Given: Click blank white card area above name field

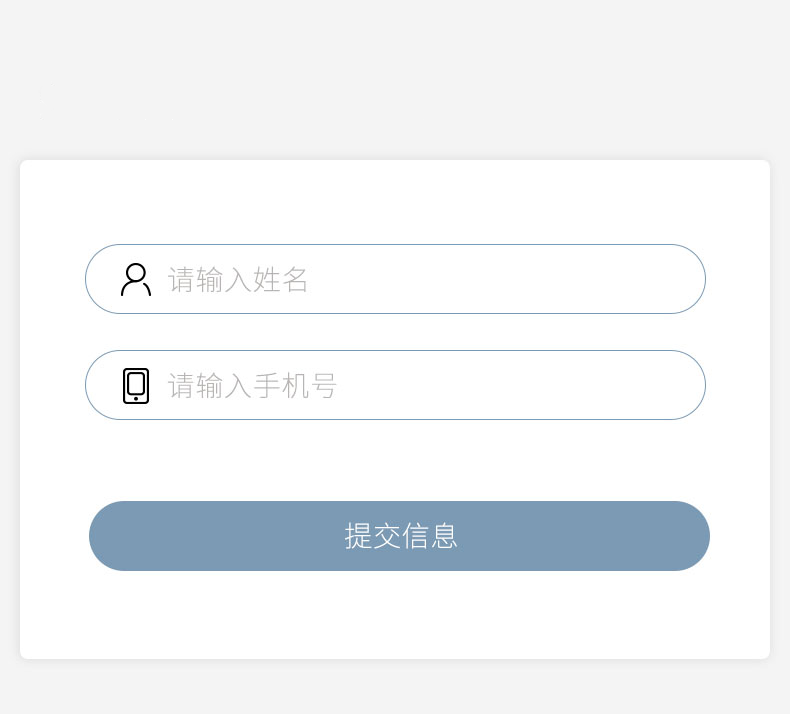Looking at the screenshot, I should point(395,203).
